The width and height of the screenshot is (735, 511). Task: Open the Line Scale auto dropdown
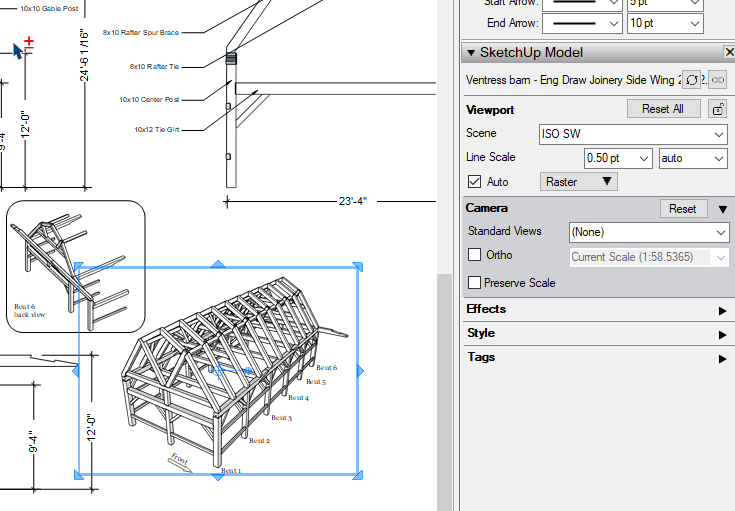point(693,158)
